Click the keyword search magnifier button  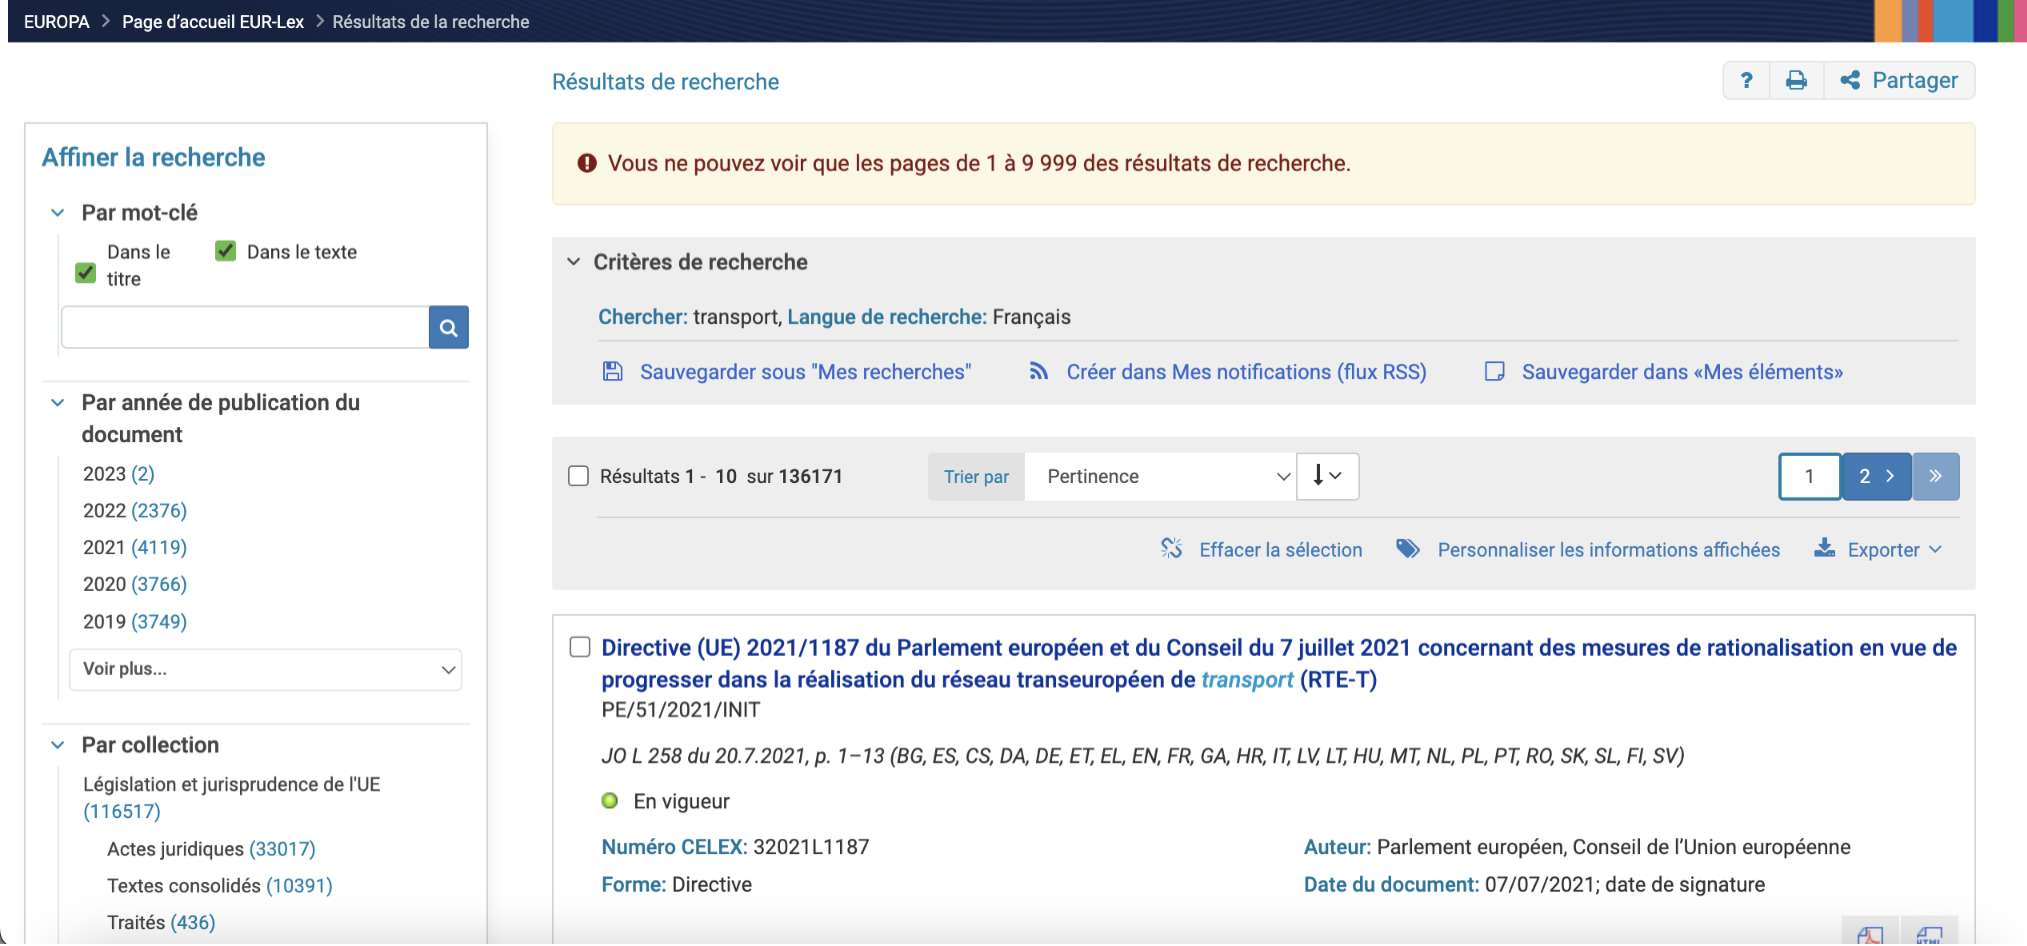coord(448,328)
